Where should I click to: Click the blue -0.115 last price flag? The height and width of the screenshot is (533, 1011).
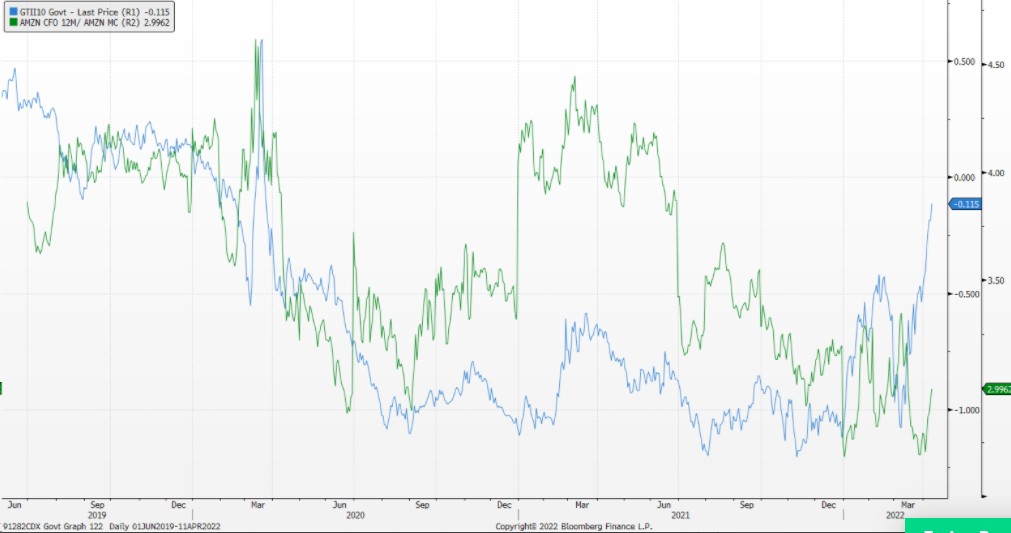click(965, 204)
